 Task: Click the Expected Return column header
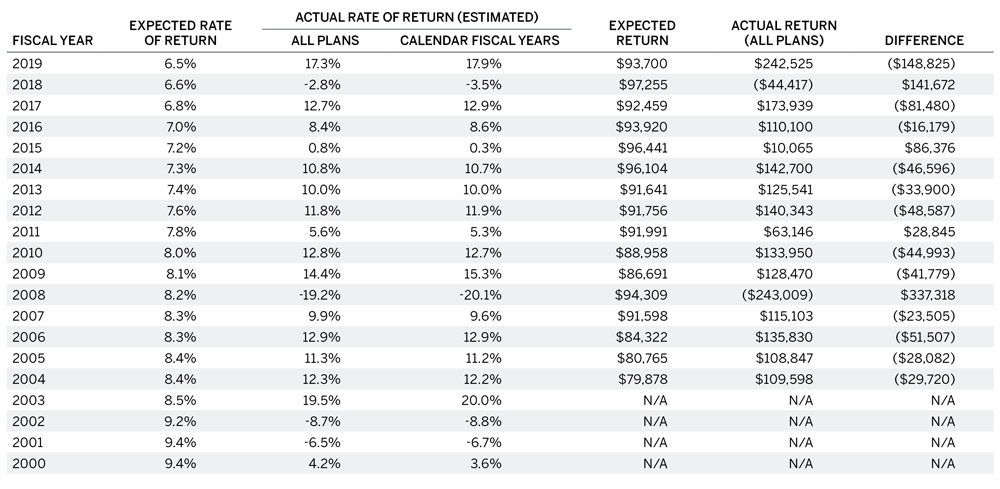(642, 32)
